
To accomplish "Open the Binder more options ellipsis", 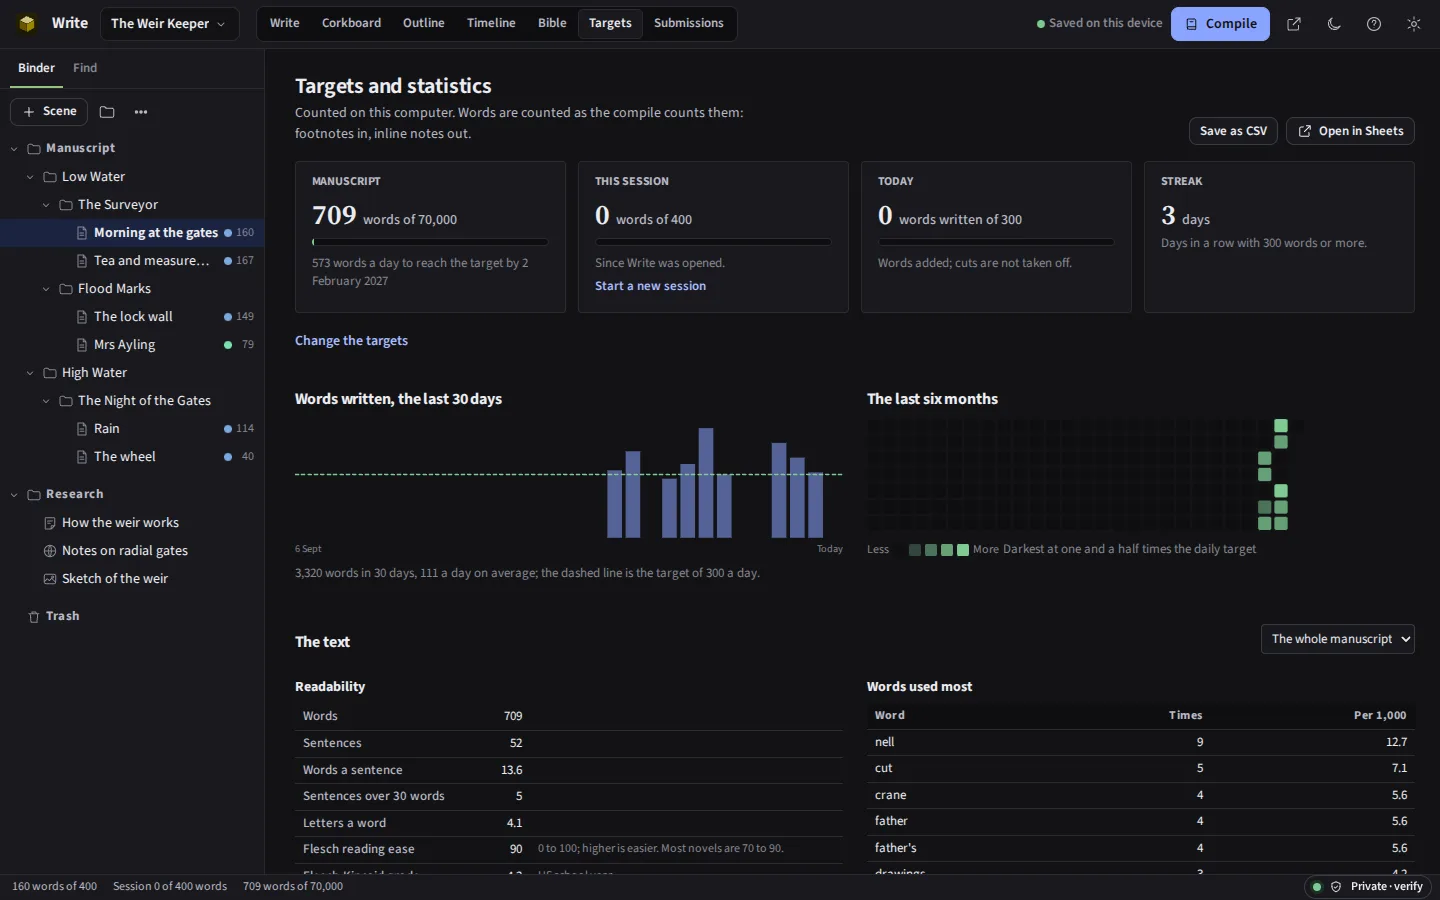I will (x=141, y=112).
